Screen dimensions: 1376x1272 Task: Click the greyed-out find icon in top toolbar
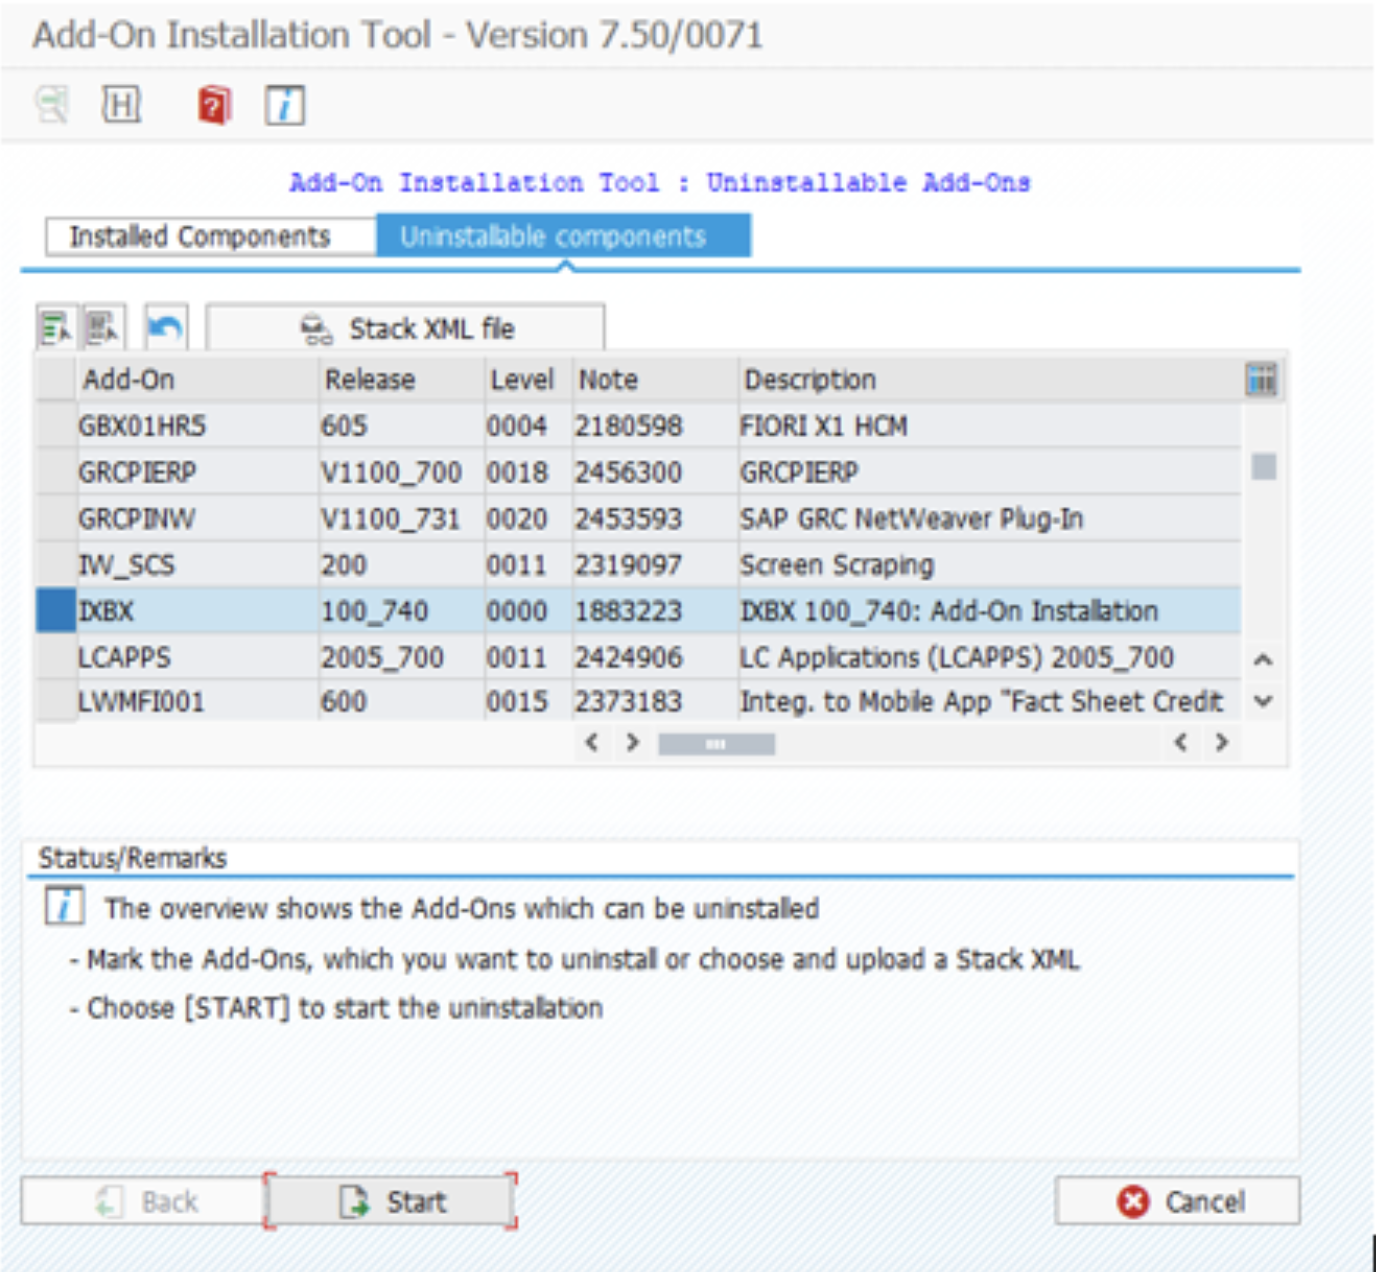(52, 104)
